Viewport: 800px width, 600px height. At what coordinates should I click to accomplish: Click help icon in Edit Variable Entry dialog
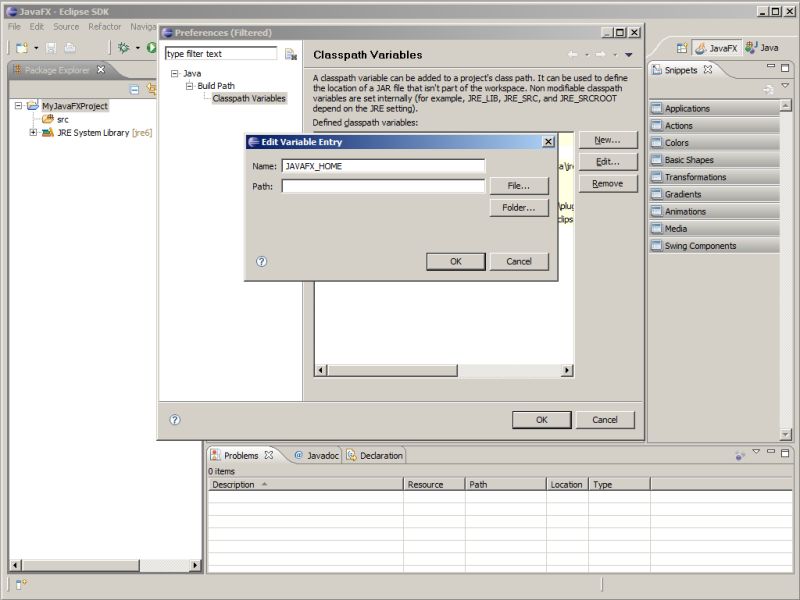pyautogui.click(x=261, y=262)
